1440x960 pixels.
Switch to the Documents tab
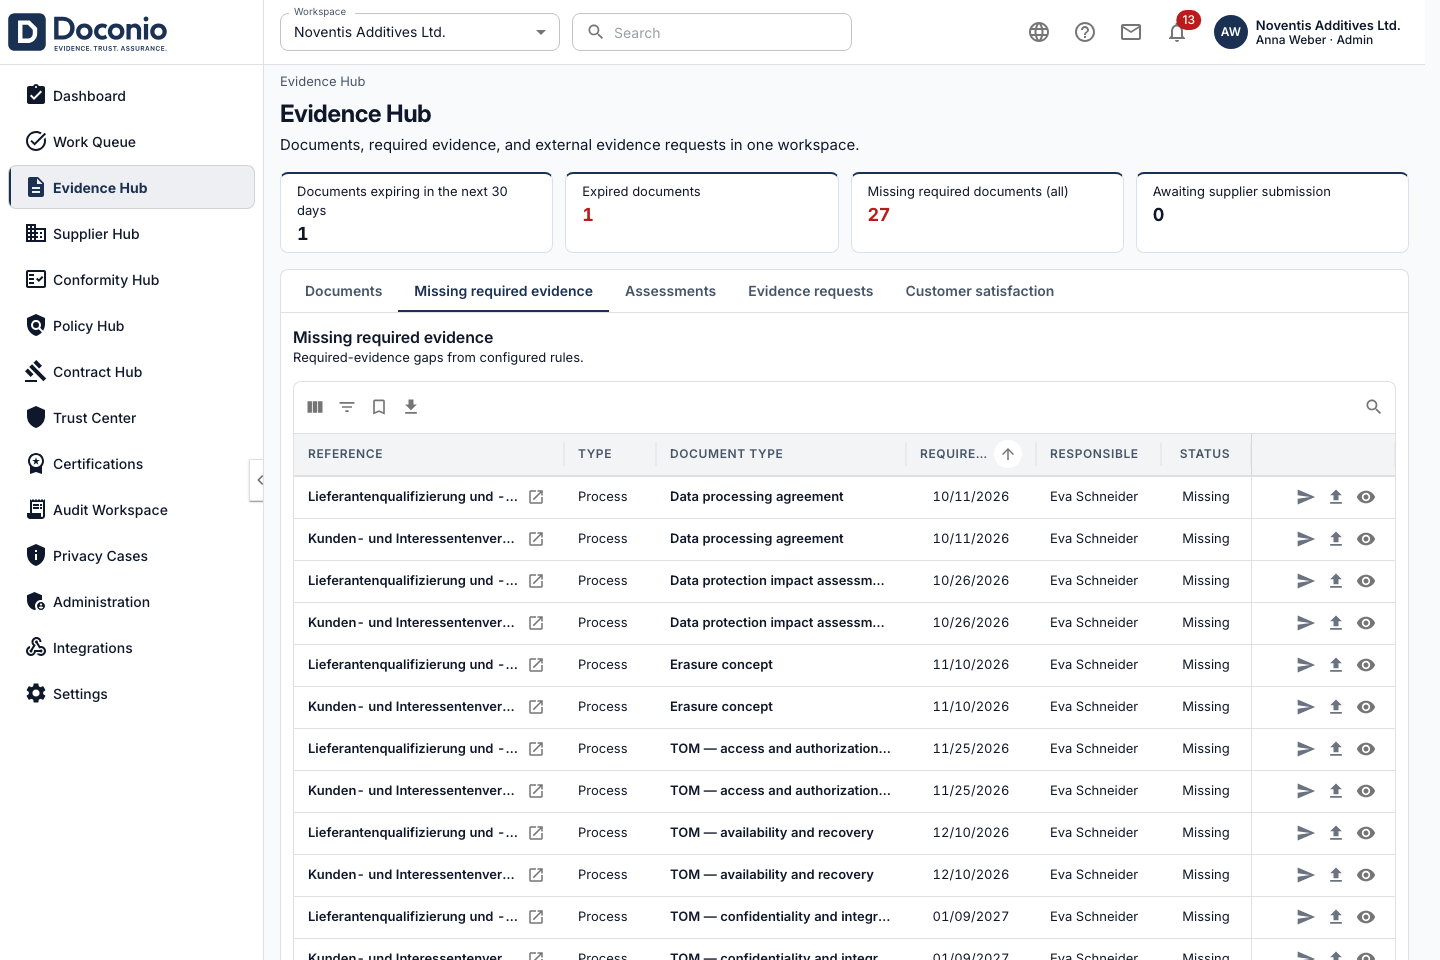click(343, 291)
